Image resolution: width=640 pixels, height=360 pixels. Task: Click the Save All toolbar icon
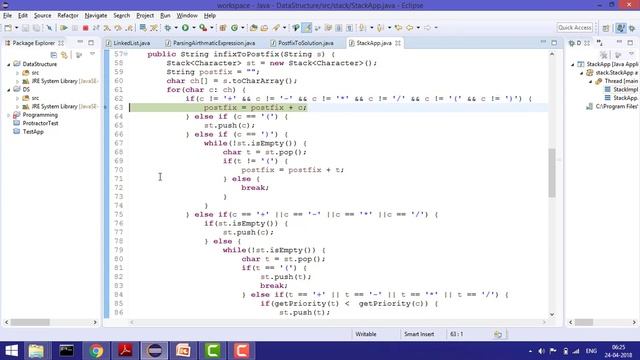coord(36,28)
